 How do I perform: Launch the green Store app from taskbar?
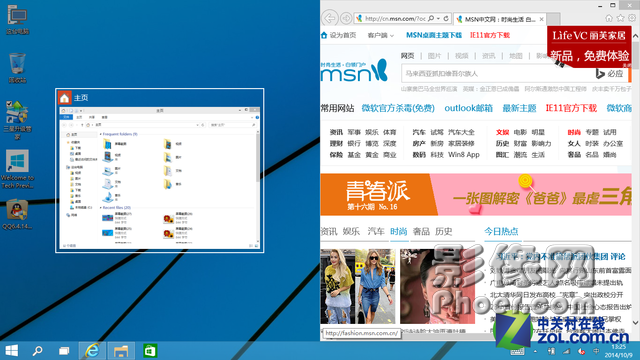click(150, 351)
